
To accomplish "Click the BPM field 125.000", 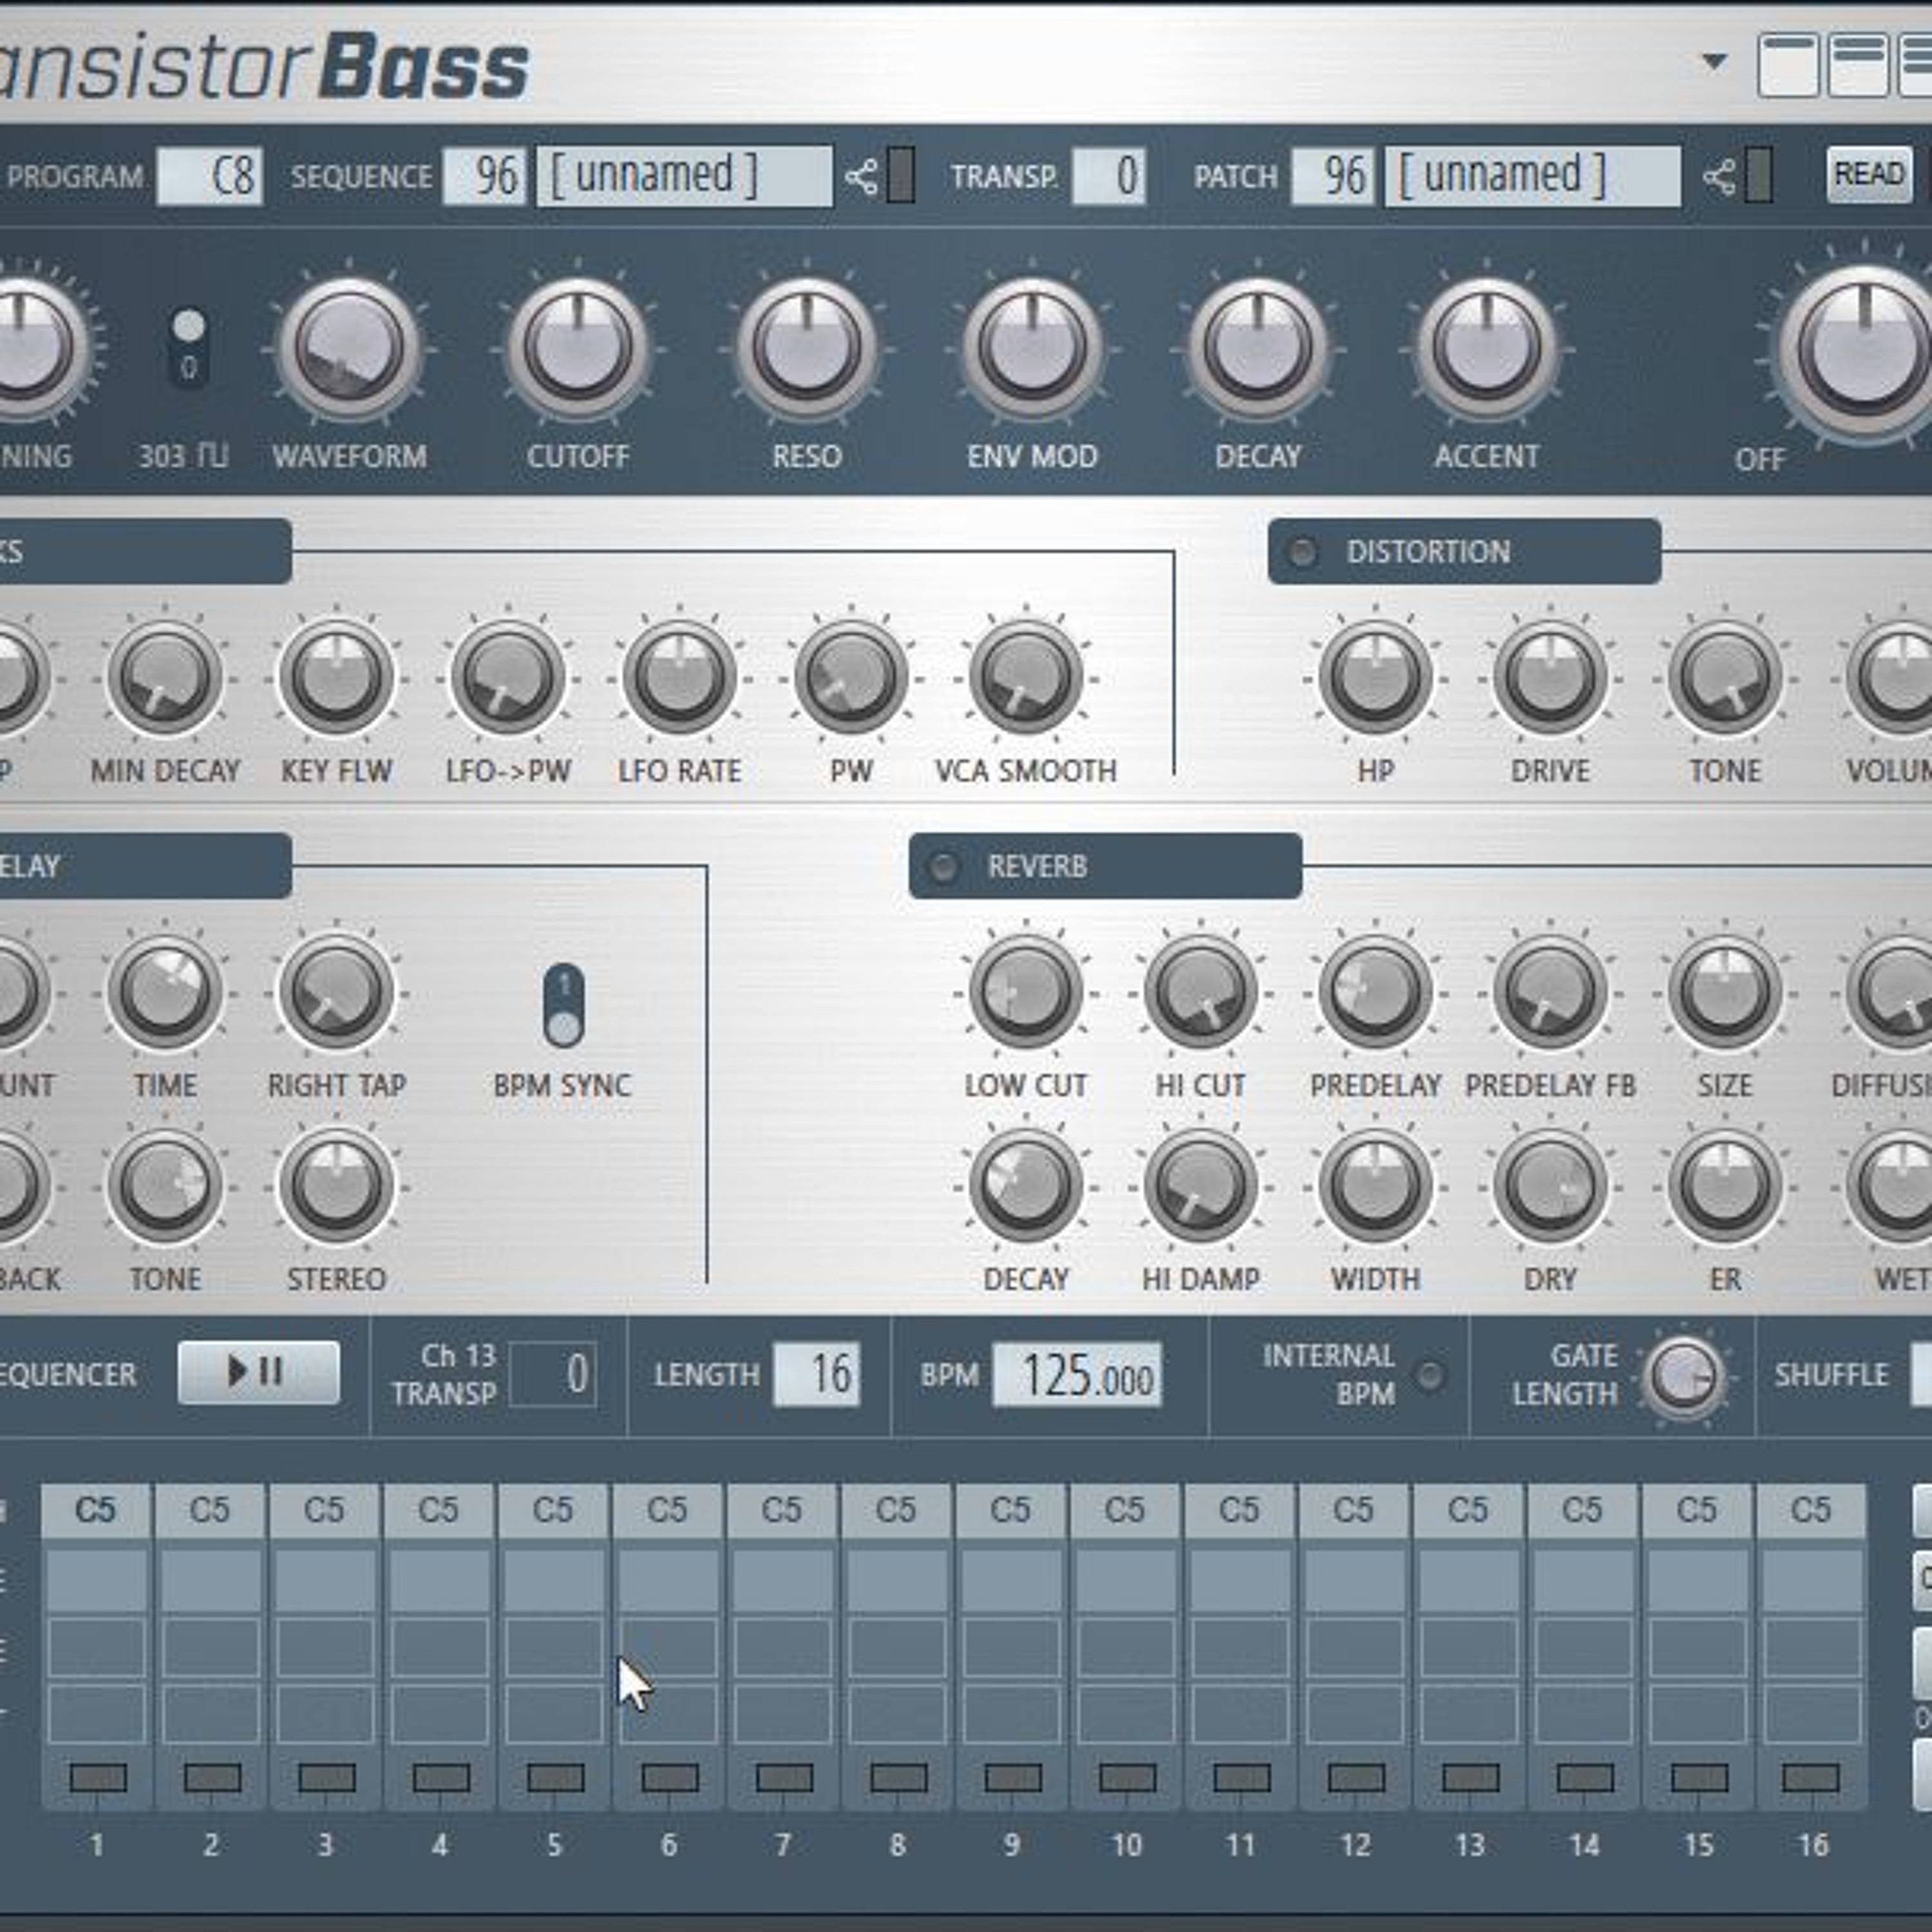I will click(x=1077, y=1376).
